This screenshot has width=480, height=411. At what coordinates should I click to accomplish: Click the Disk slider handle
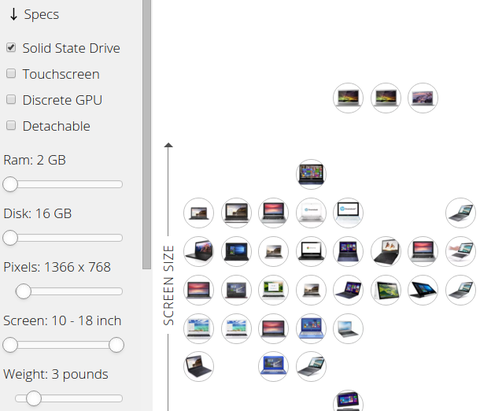10,238
